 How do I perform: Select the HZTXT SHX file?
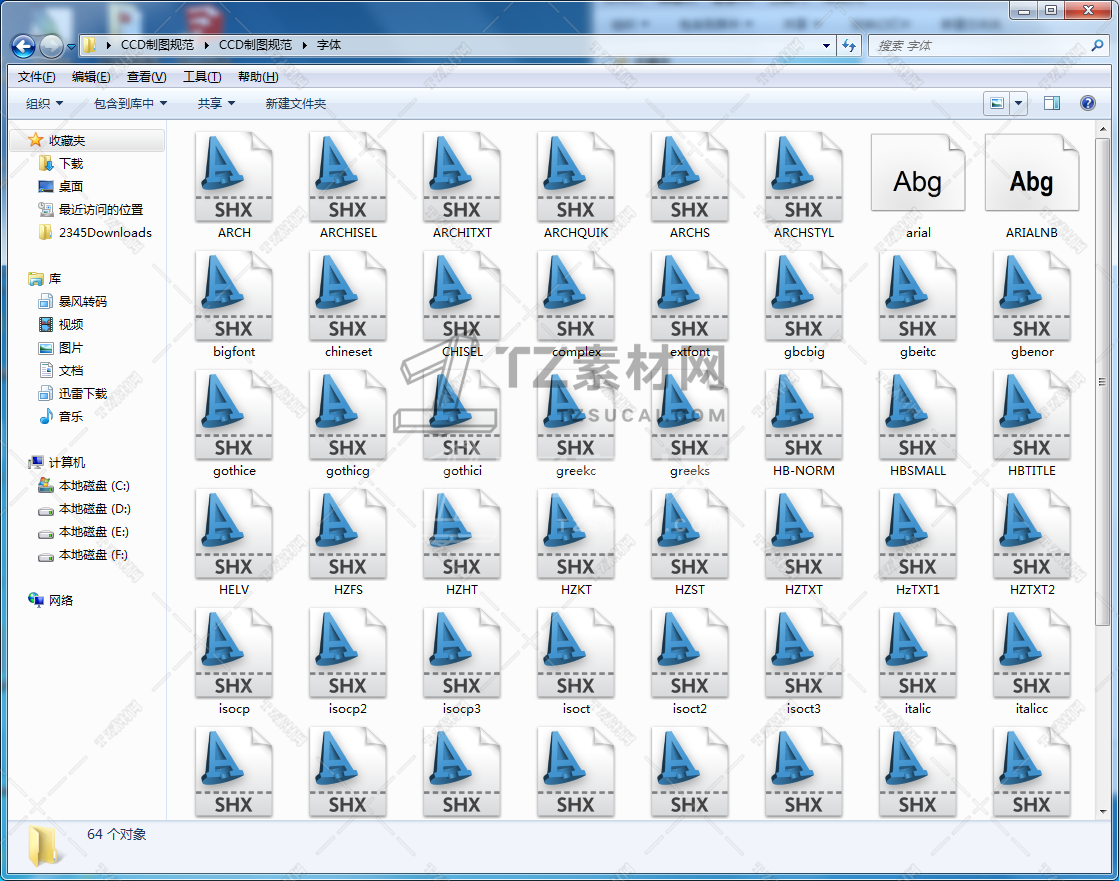point(804,534)
